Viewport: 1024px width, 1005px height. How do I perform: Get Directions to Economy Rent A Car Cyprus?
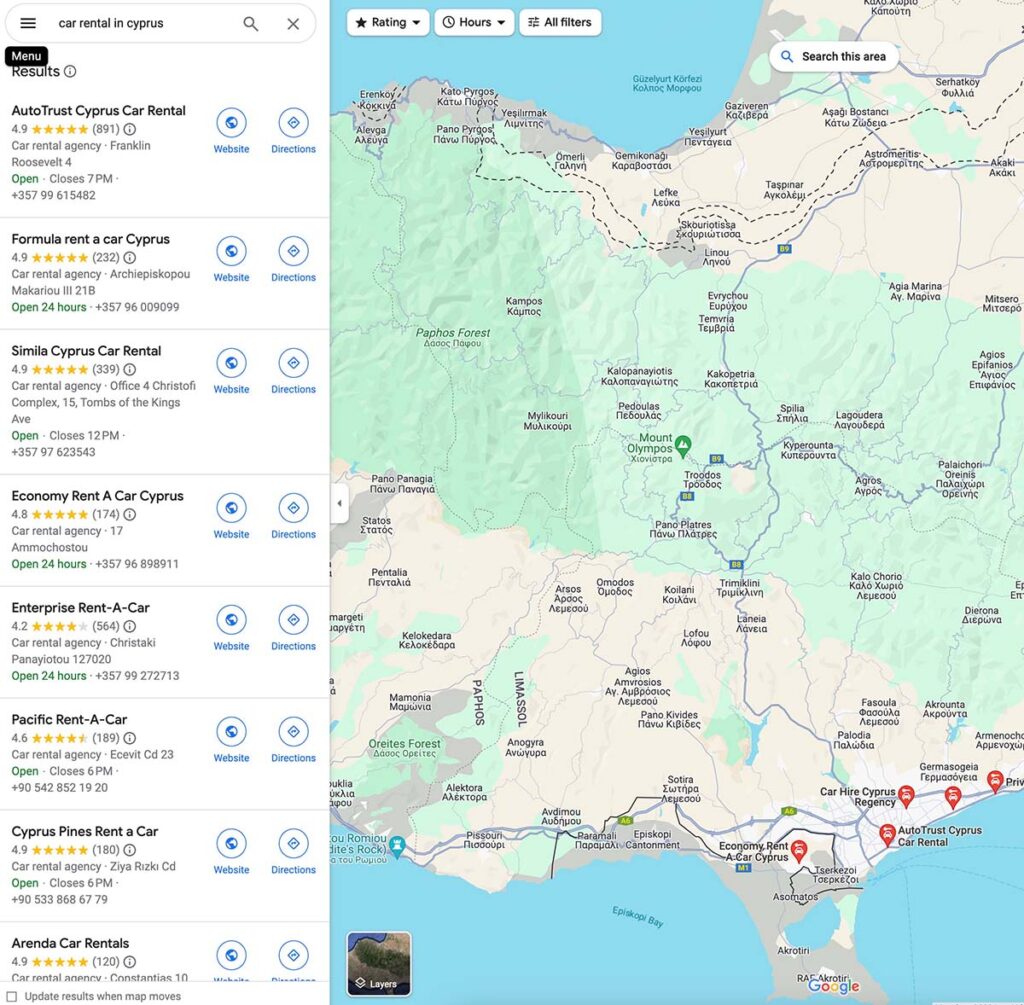click(293, 508)
